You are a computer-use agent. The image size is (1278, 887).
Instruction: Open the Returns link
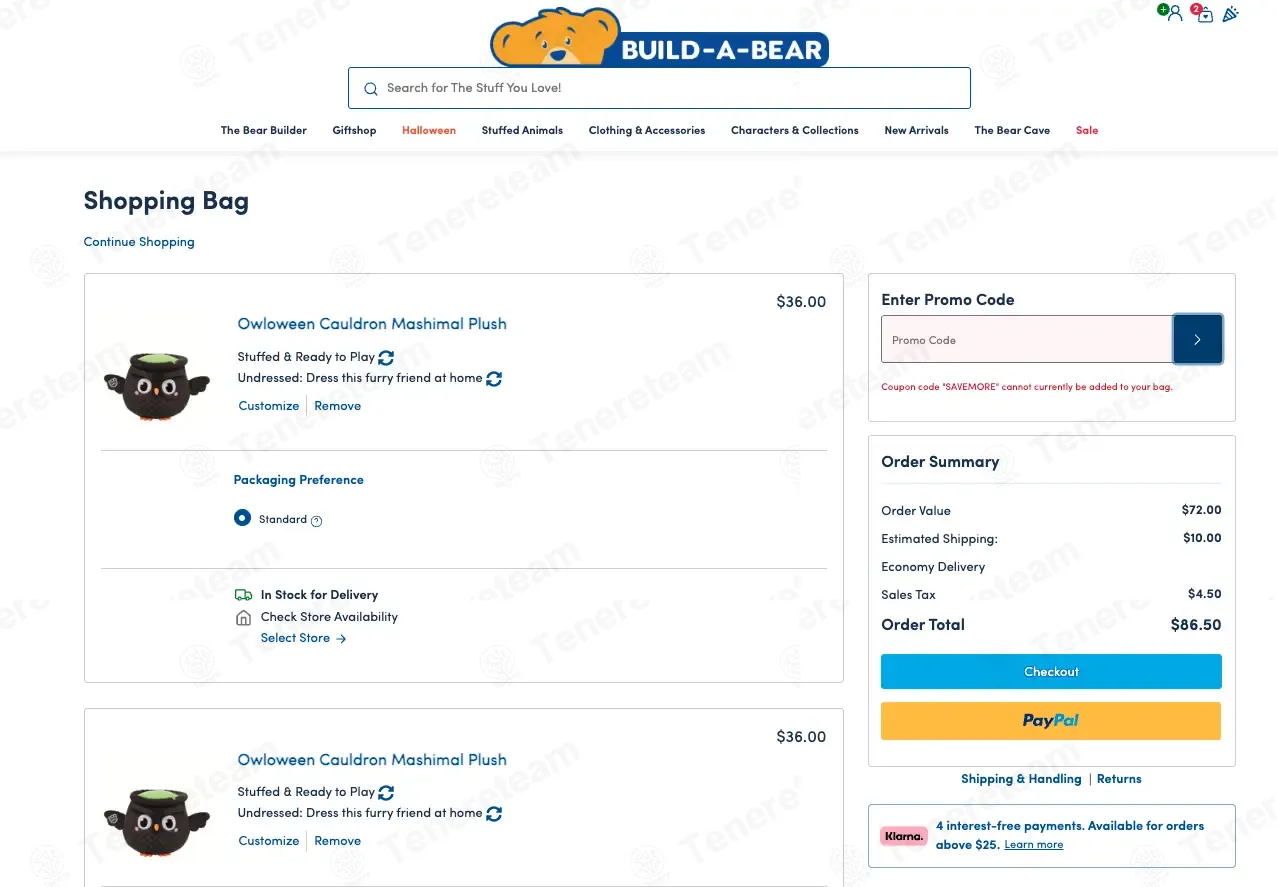1119,779
